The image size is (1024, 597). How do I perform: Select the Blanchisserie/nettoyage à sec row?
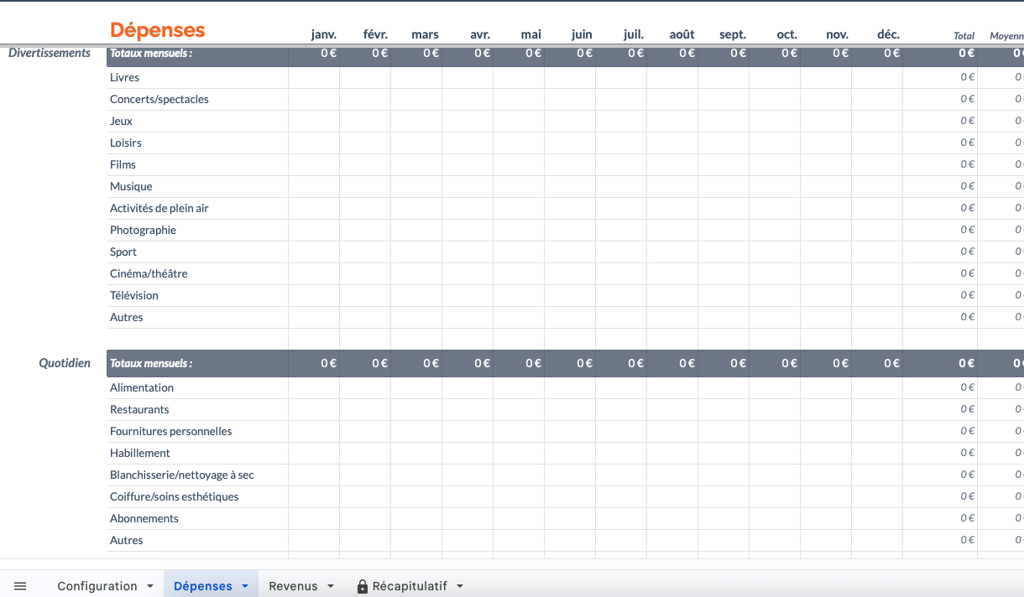point(182,475)
